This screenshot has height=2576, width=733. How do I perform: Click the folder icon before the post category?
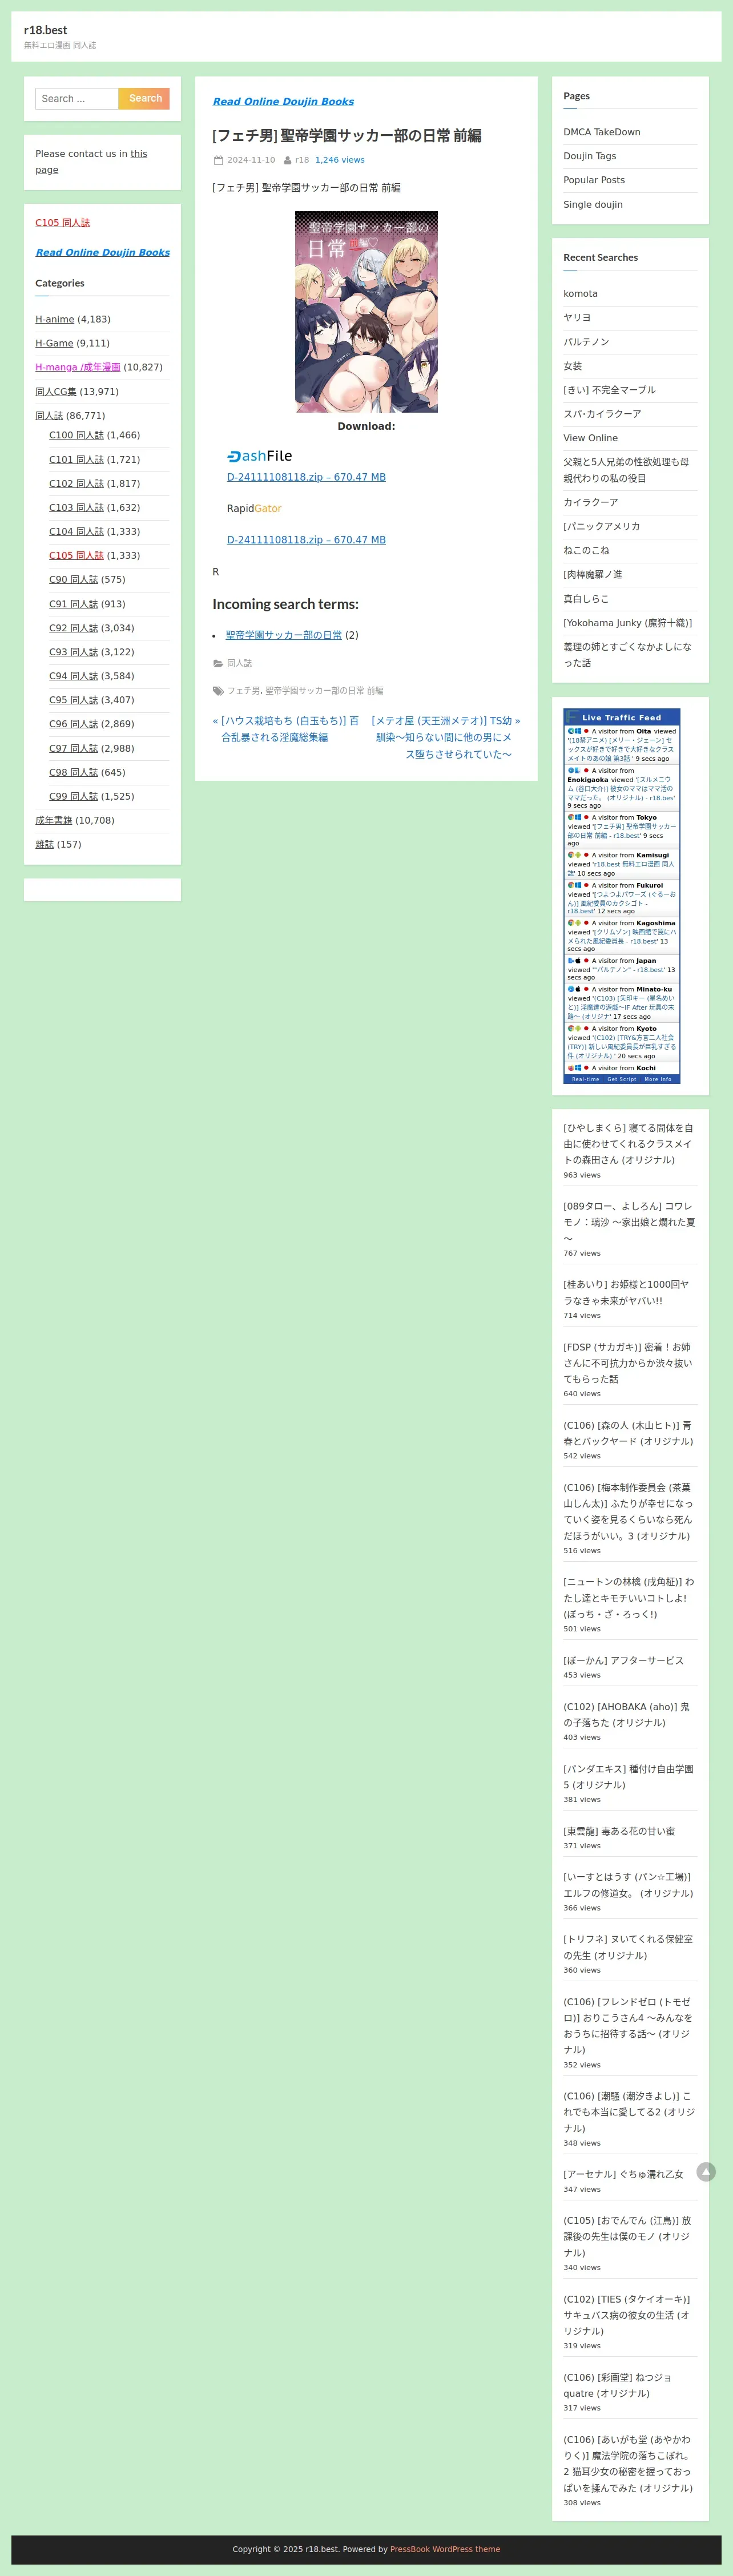(x=218, y=663)
